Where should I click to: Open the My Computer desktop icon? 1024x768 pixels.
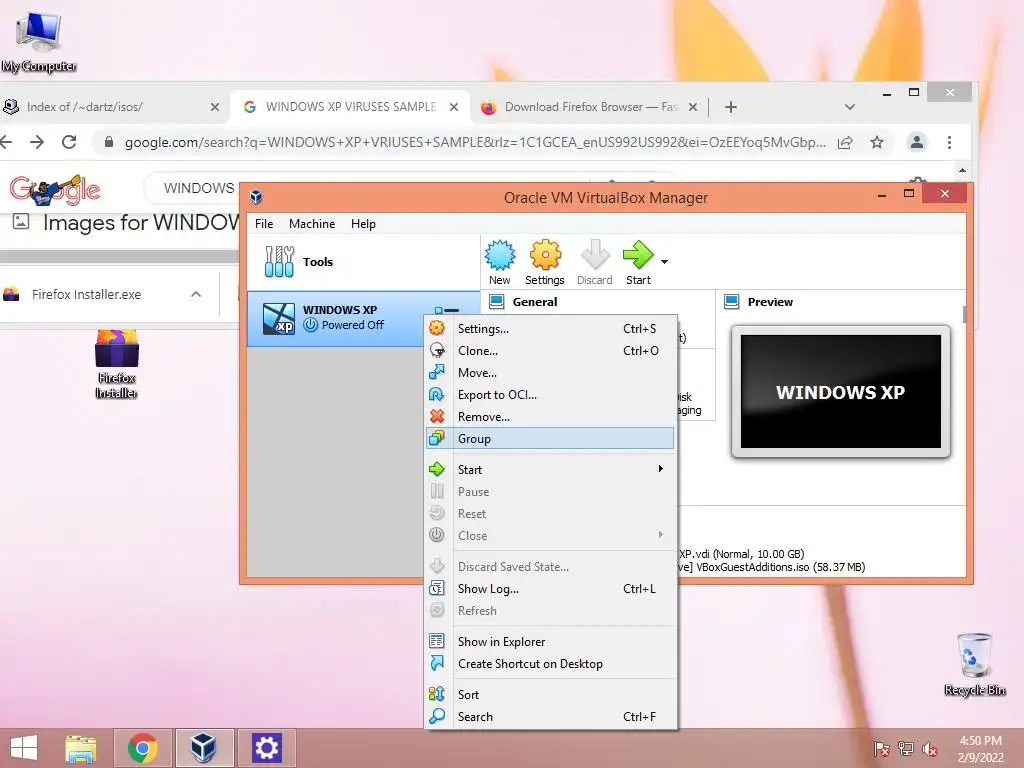pos(39,42)
